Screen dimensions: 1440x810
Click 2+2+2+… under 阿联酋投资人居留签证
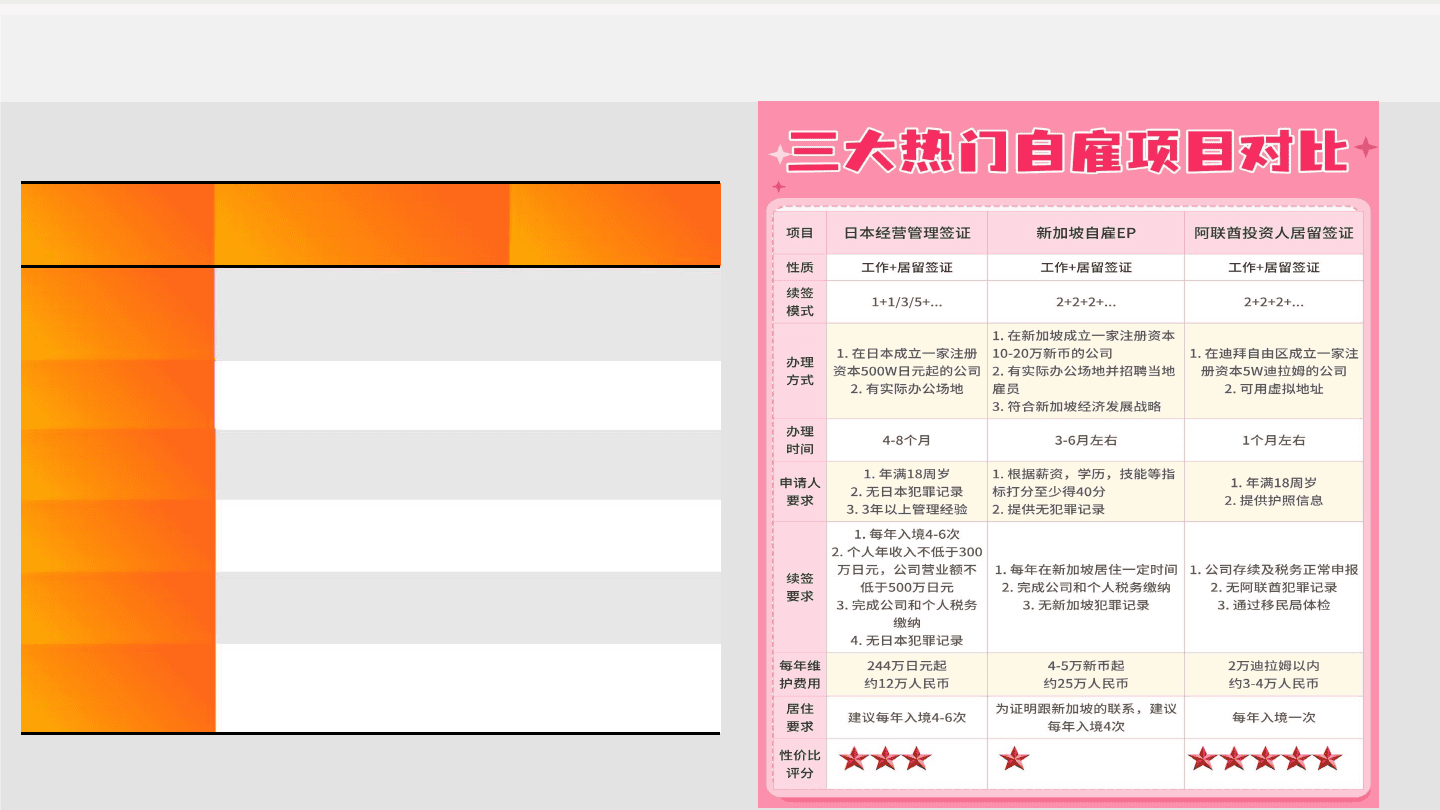pos(1274,302)
